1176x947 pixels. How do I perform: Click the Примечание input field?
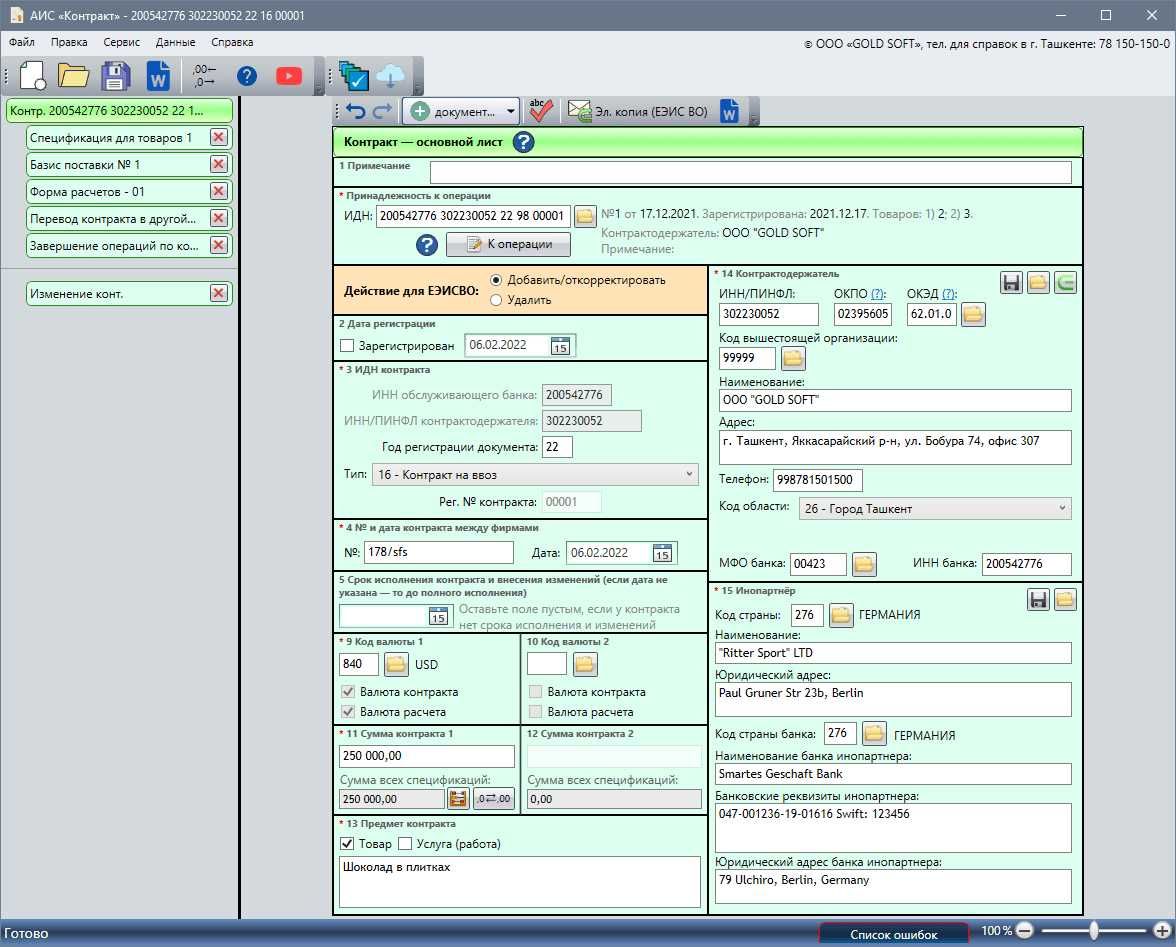[x=751, y=172]
